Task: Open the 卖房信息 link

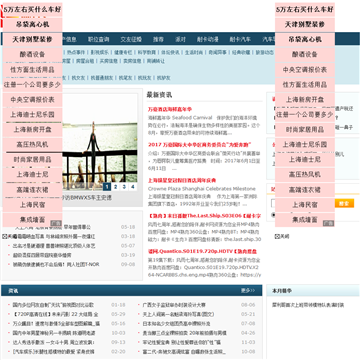Action: pos(133,61)
